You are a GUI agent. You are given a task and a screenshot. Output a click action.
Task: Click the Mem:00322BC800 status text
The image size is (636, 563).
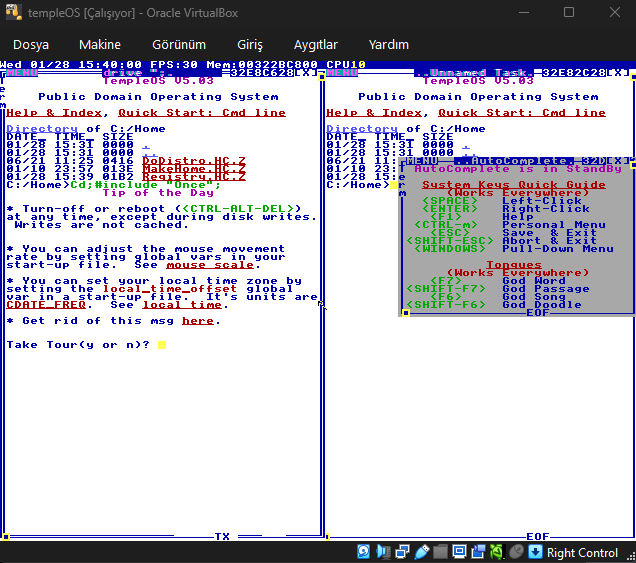pyautogui.click(x=262, y=65)
